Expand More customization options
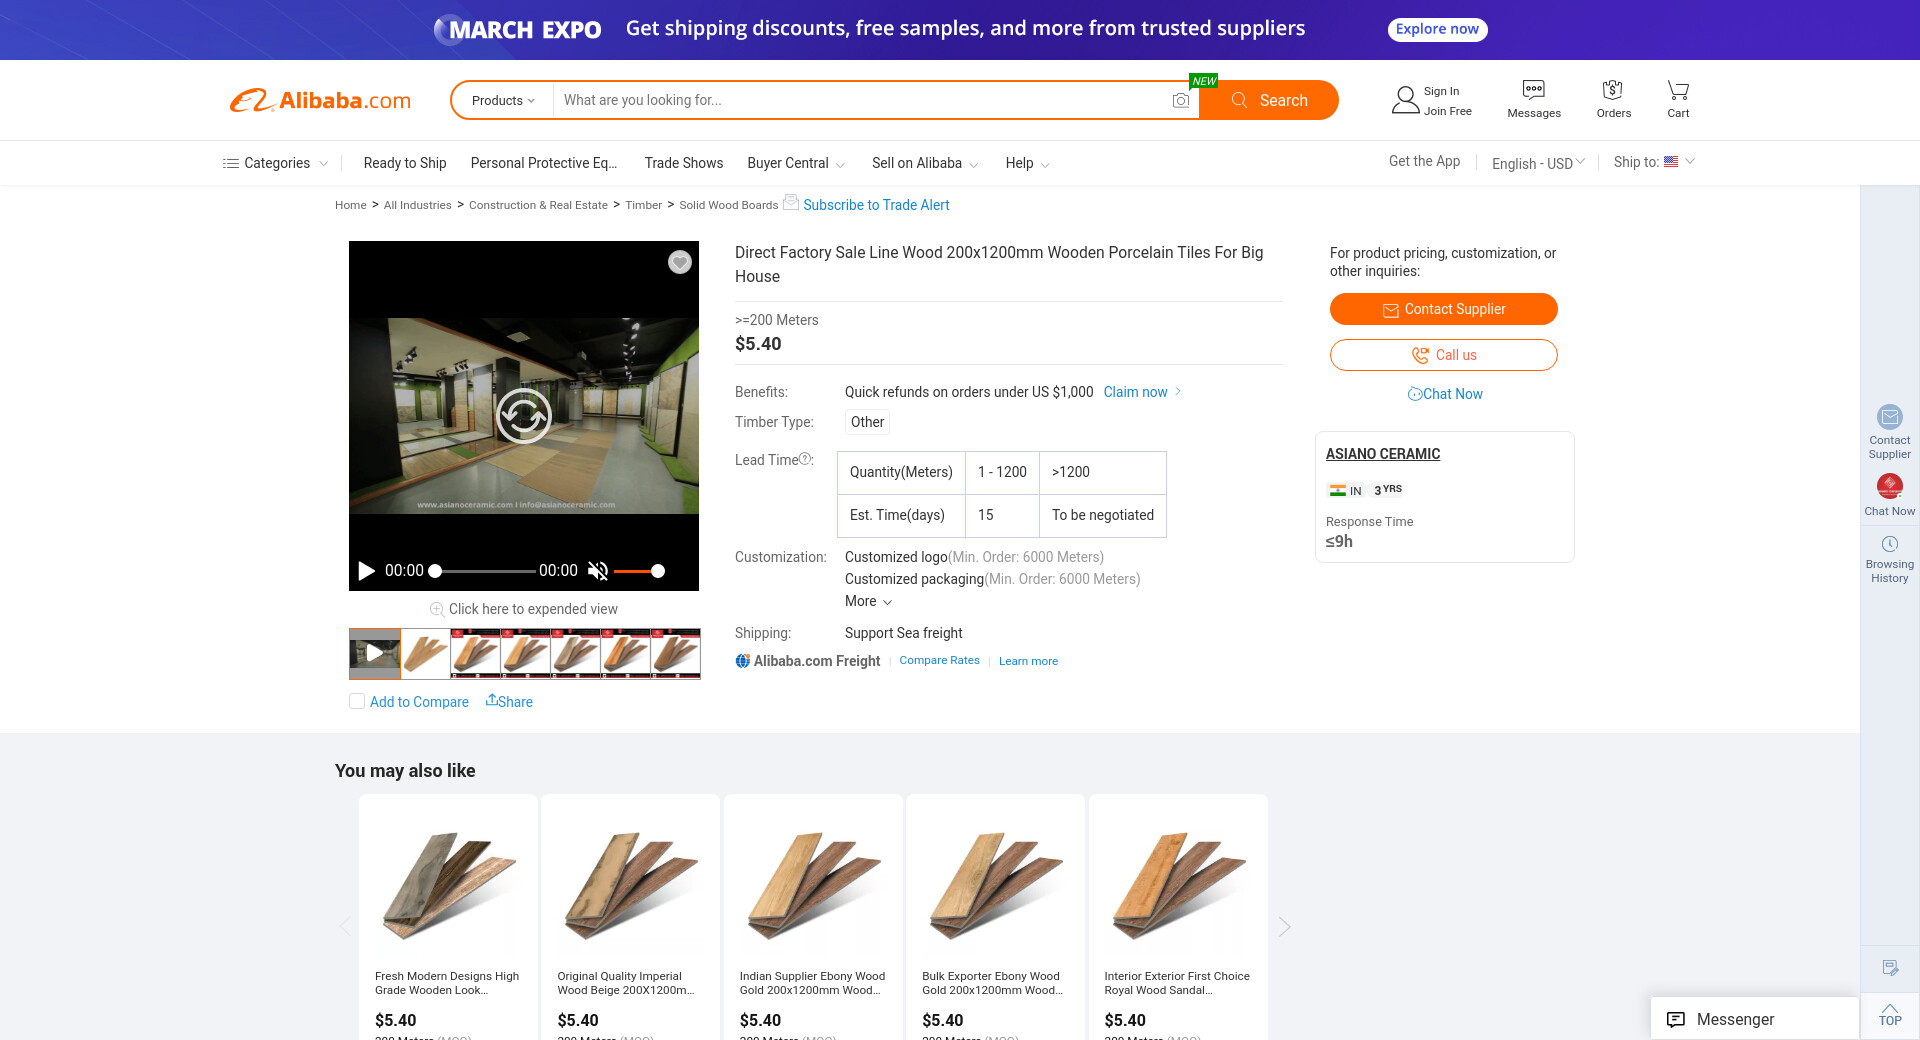 868,601
